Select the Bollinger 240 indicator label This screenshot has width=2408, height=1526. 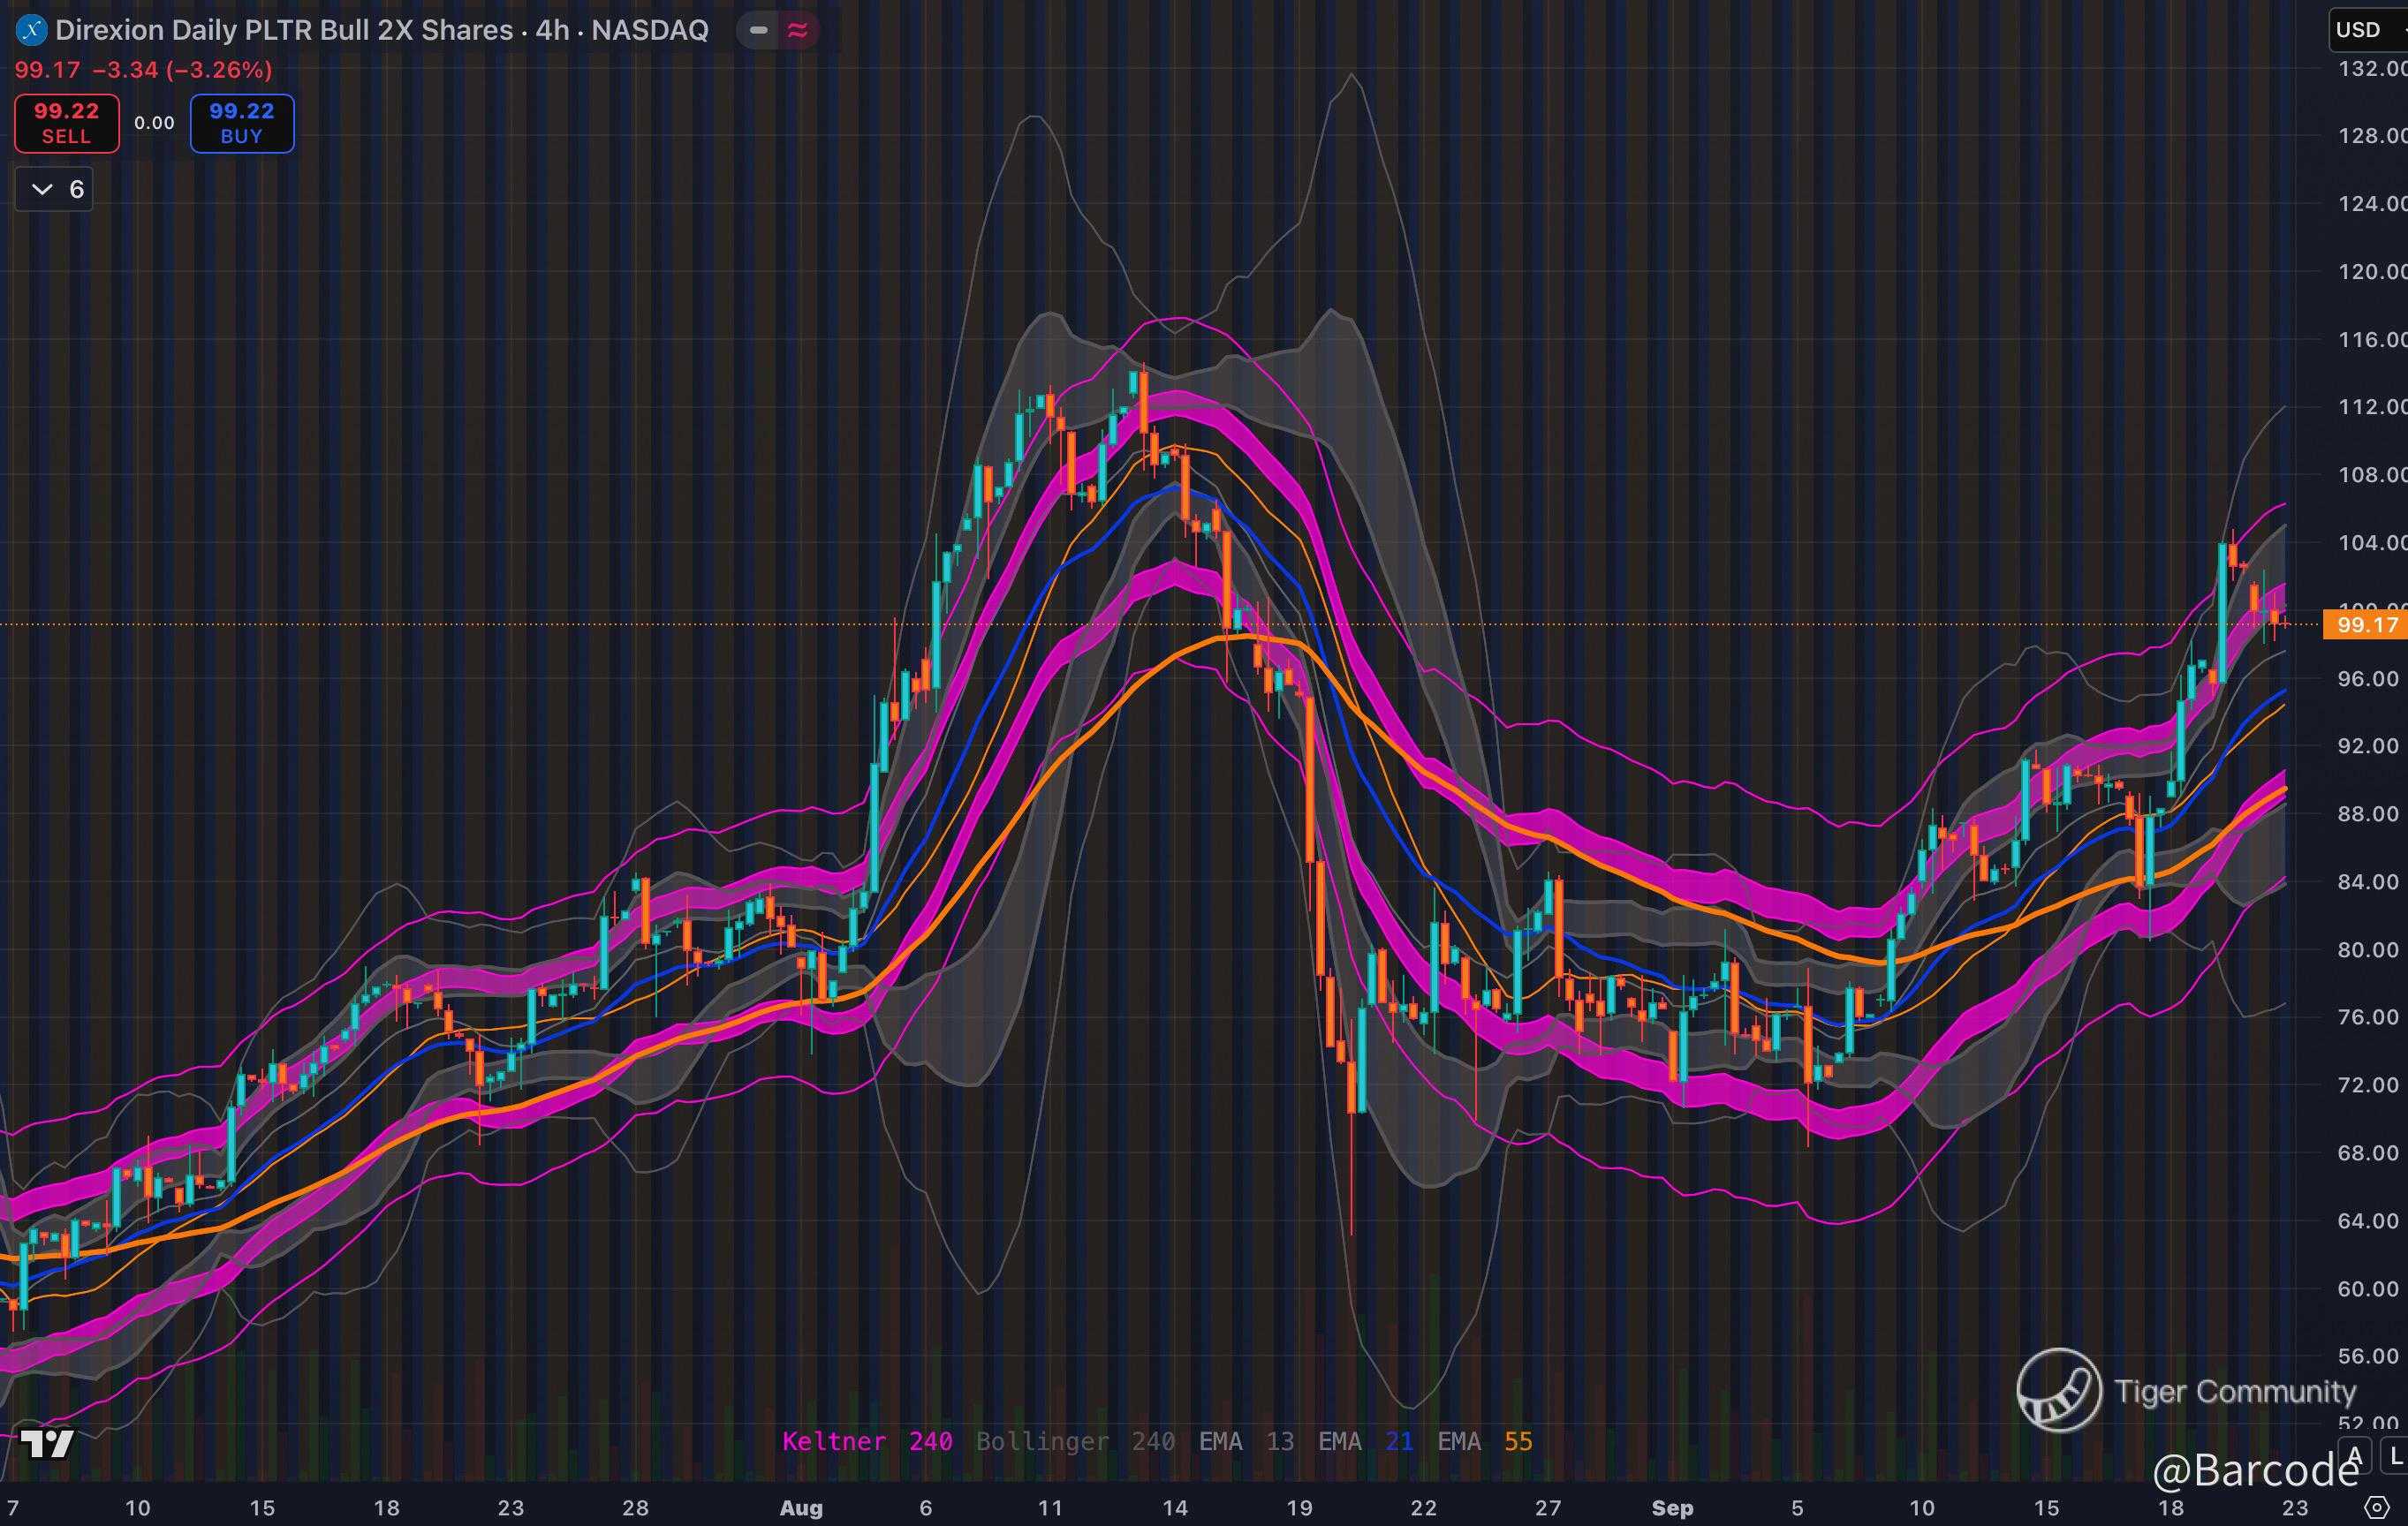(x=1075, y=1441)
